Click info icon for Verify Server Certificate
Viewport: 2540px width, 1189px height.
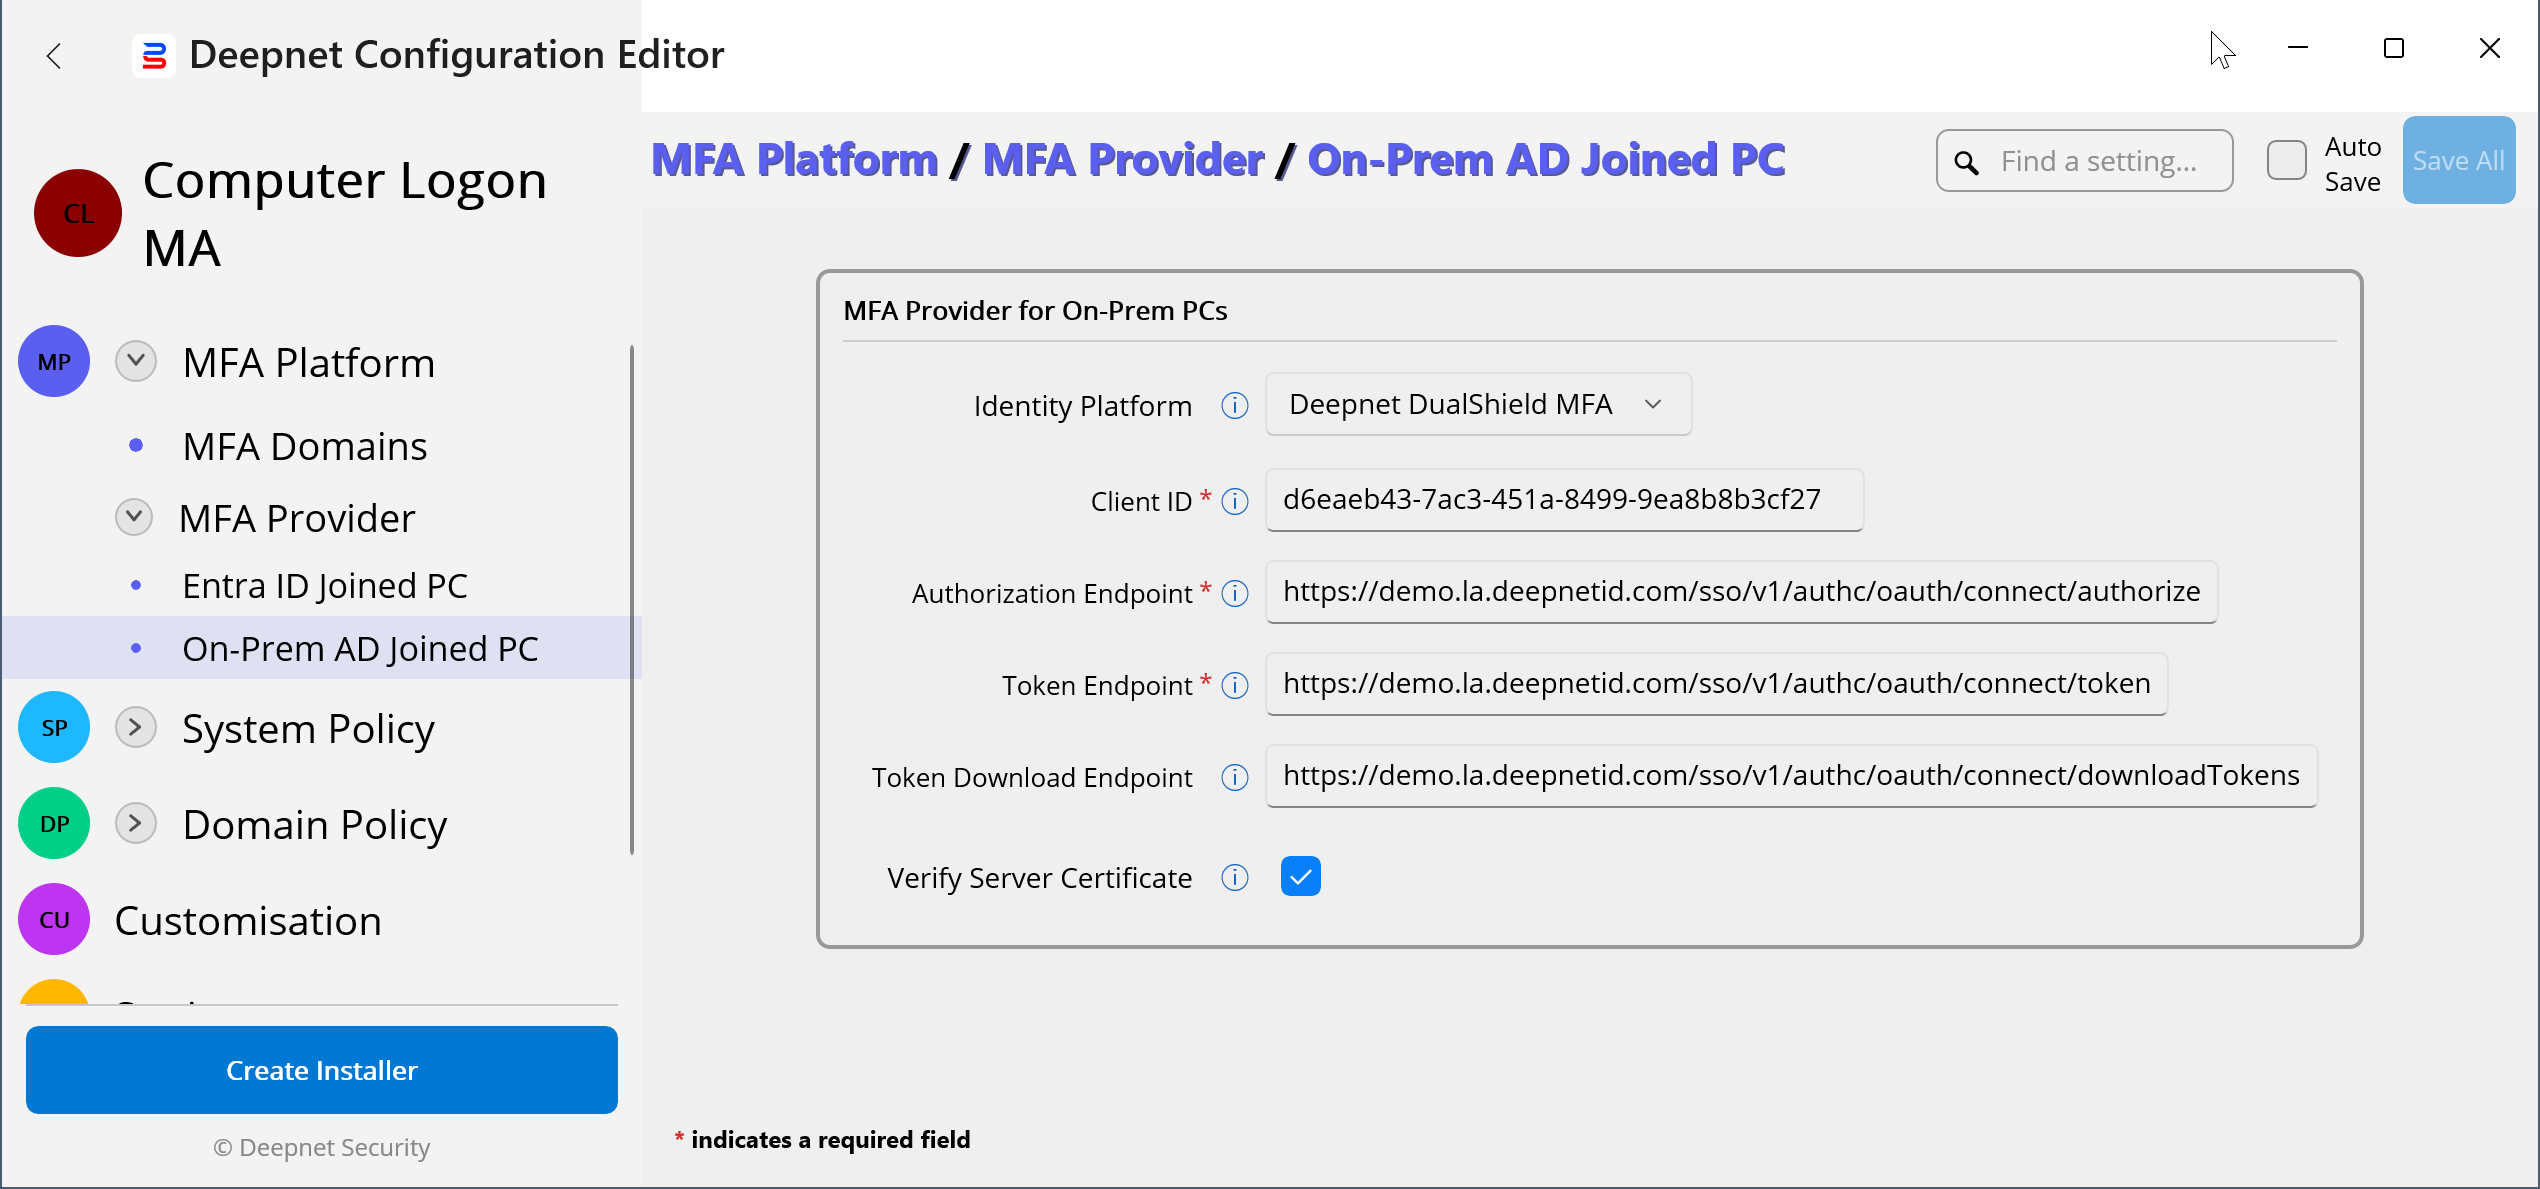1235,878
